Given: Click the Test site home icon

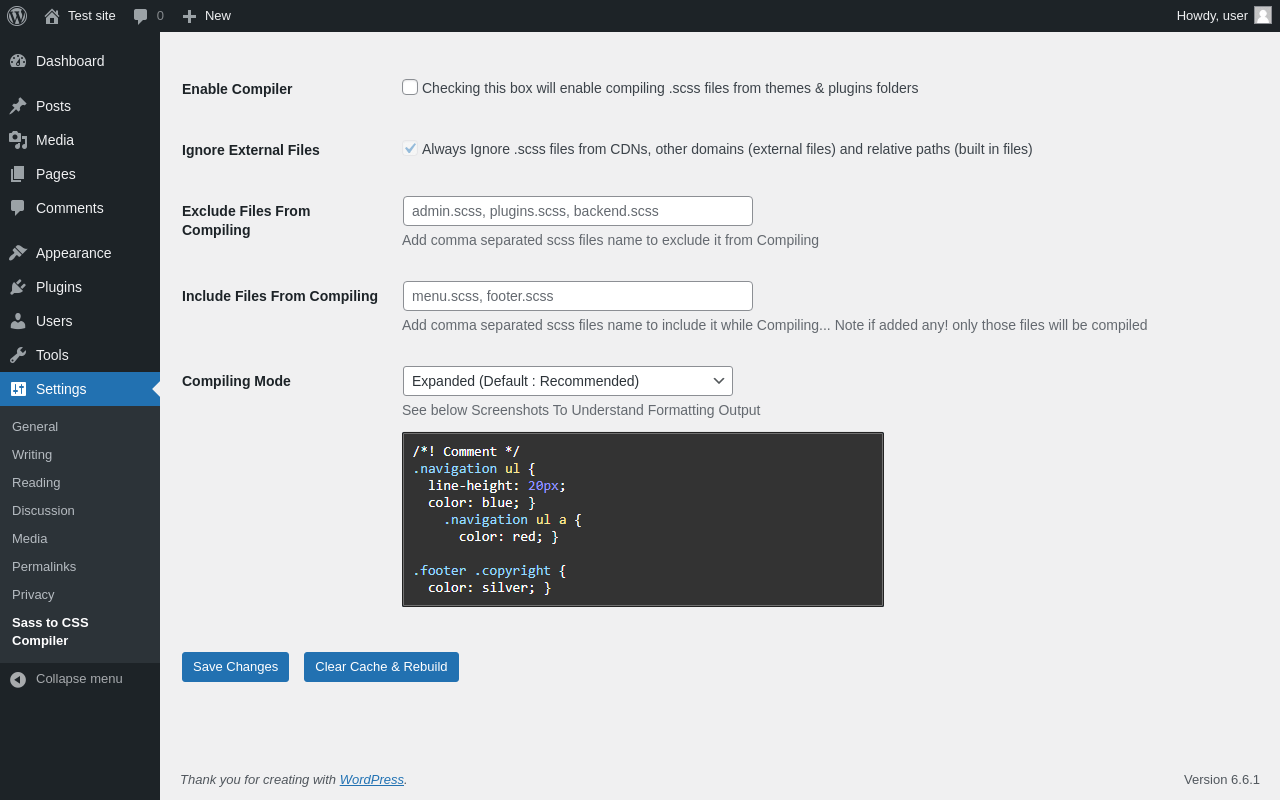Looking at the screenshot, I should click(52, 16).
